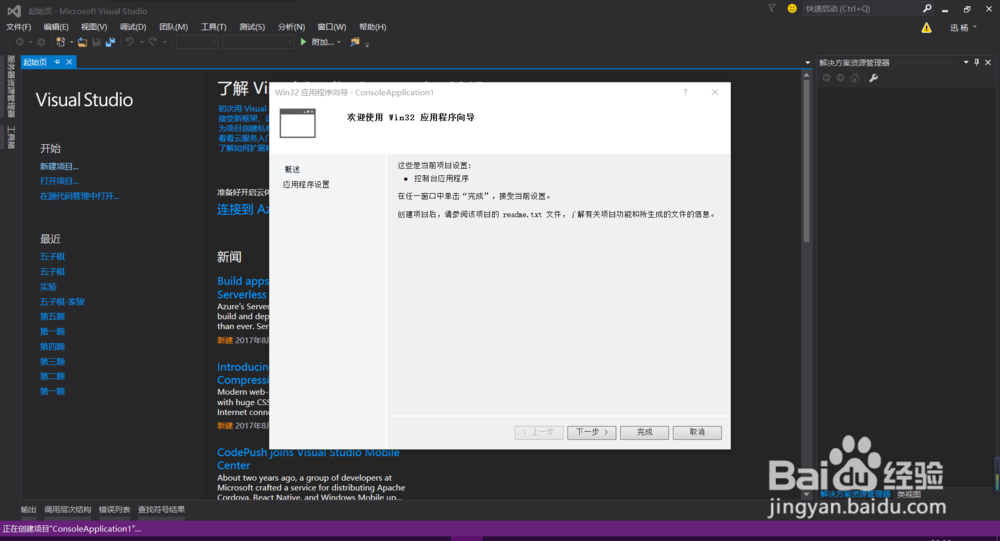Pin the 起始页 tab

pyautogui.click(x=57, y=62)
